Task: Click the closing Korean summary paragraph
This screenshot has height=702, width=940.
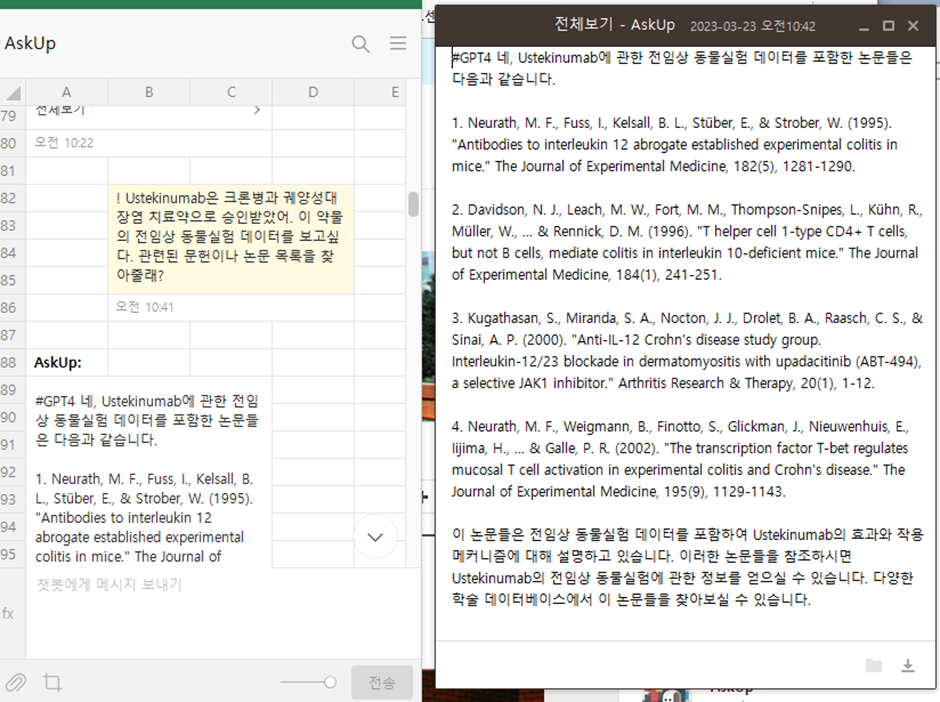Action: pos(688,567)
